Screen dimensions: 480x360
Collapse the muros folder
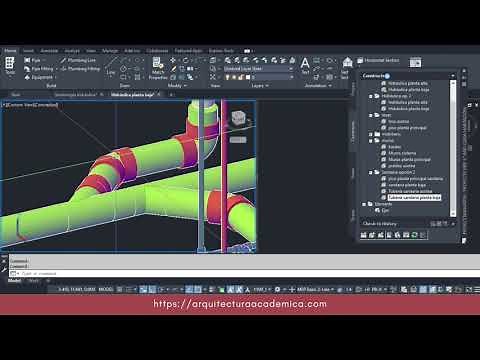click(370, 141)
